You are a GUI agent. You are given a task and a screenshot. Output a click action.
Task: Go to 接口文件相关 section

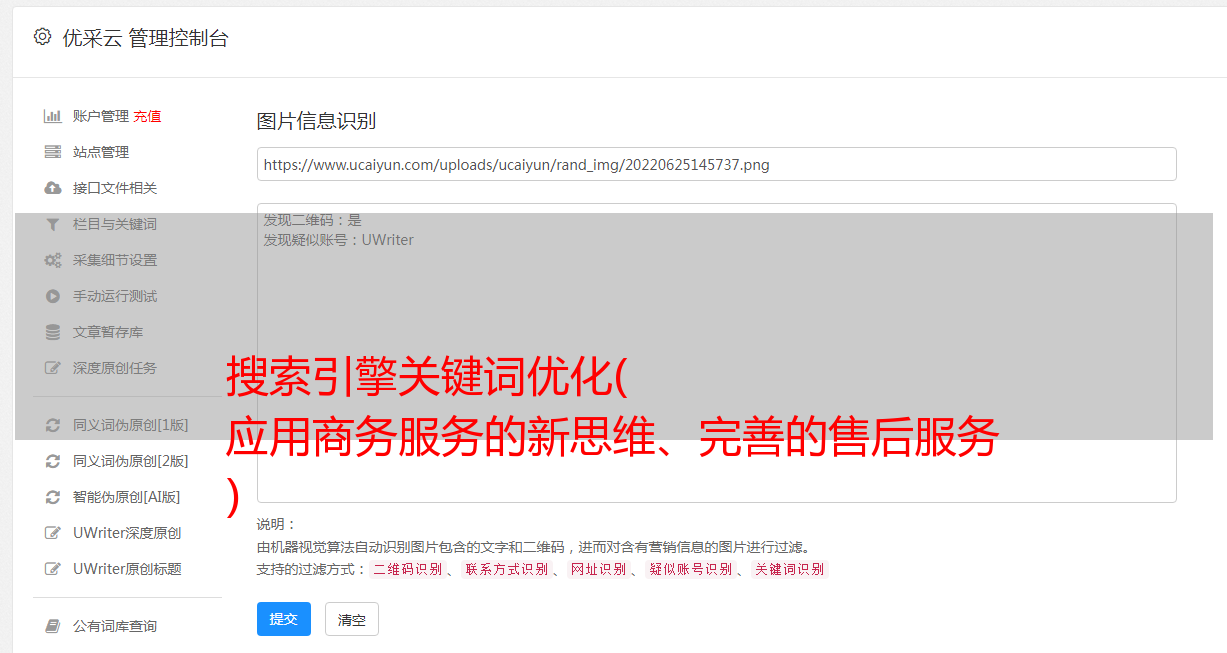[x=115, y=188]
